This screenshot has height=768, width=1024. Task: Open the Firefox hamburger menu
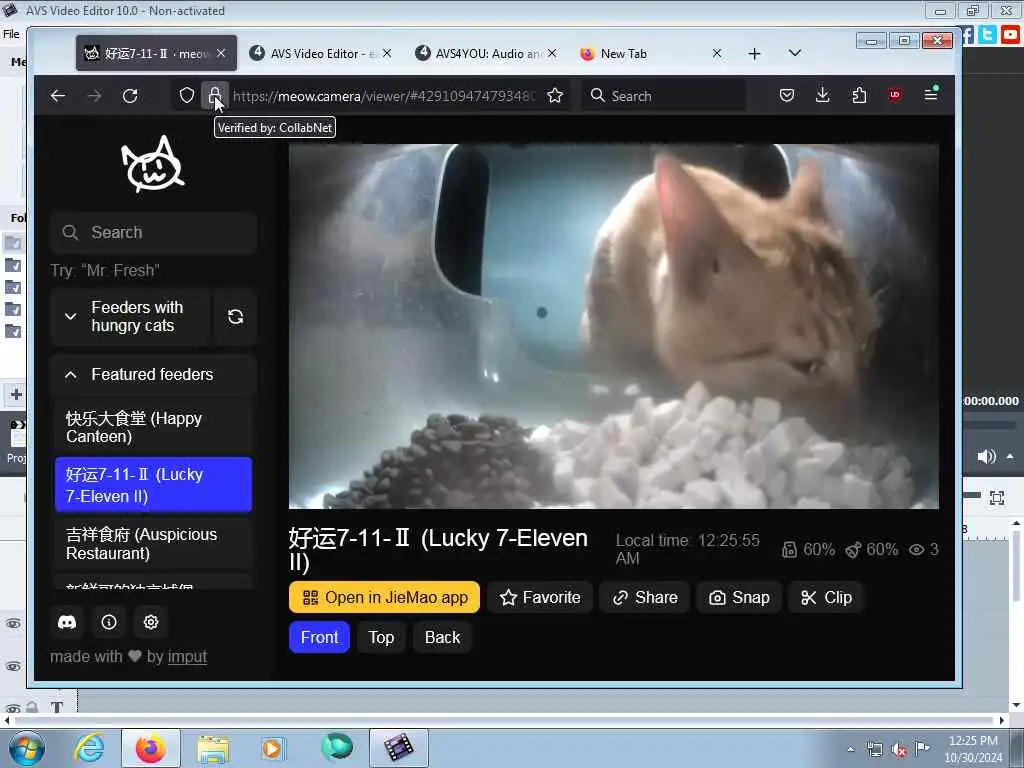tap(931, 95)
